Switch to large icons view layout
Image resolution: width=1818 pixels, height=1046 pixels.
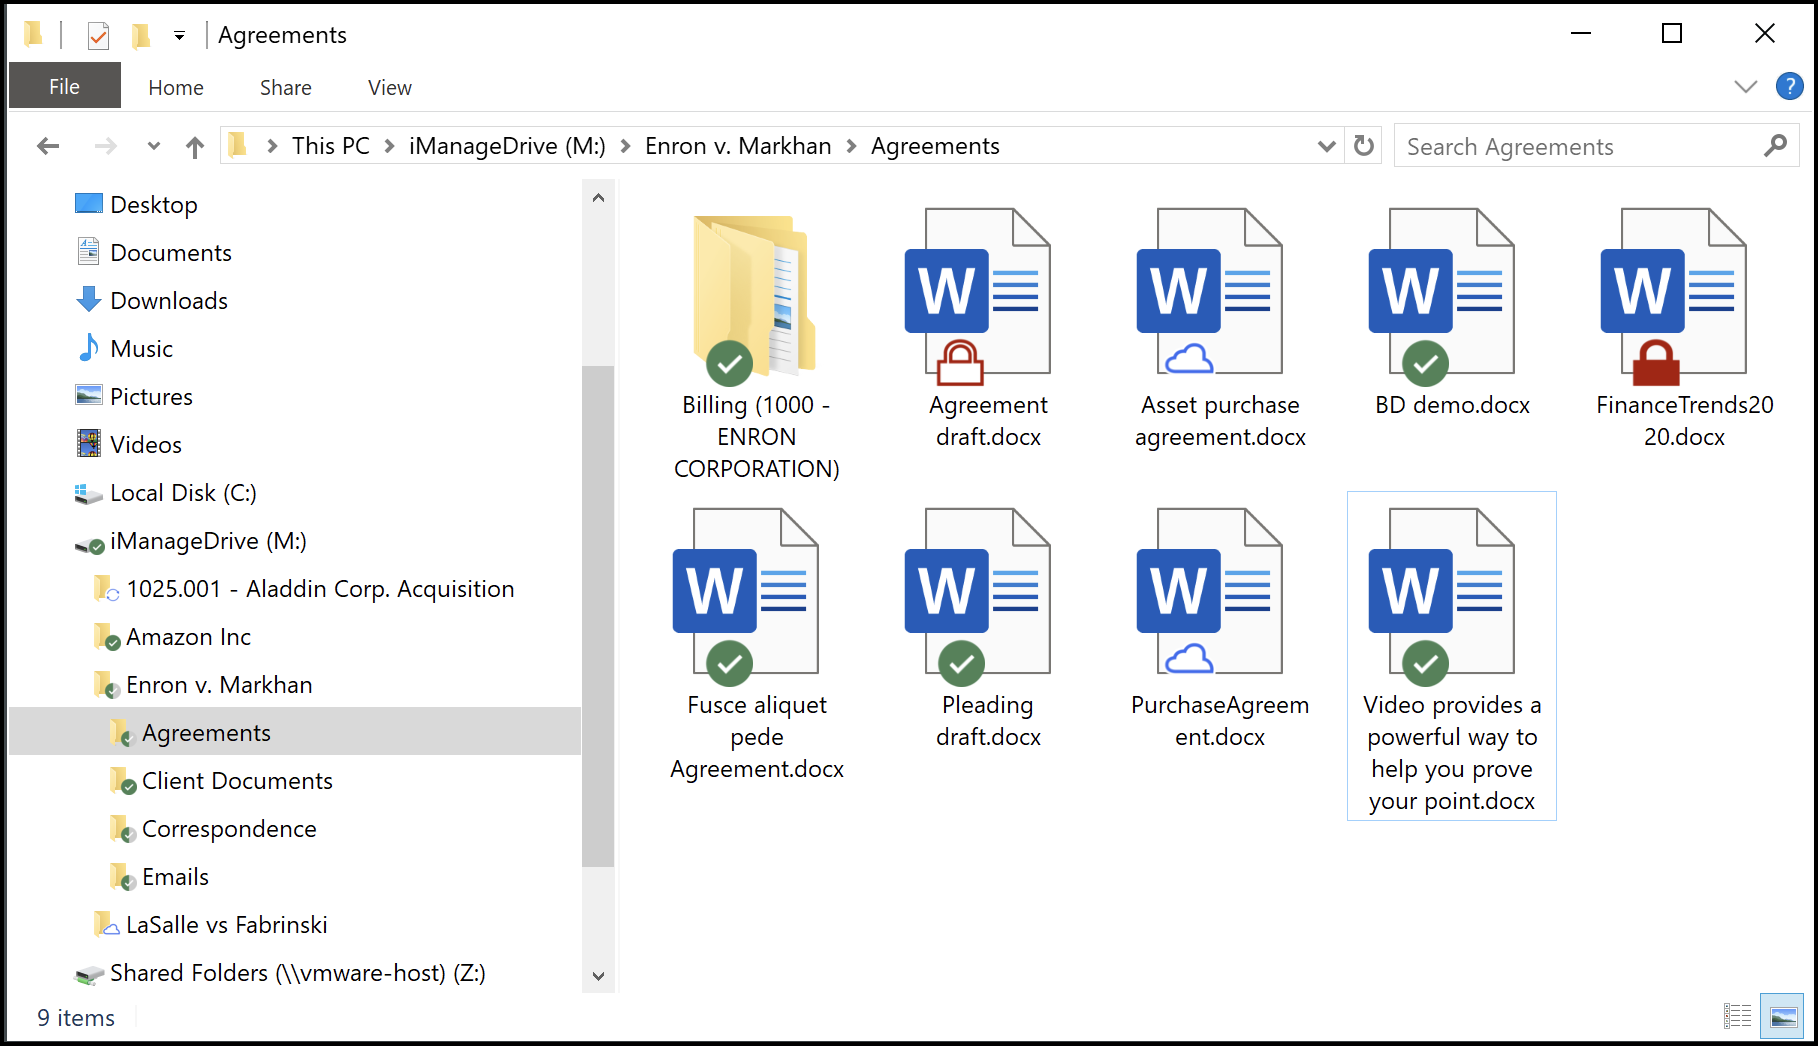[1782, 1017]
